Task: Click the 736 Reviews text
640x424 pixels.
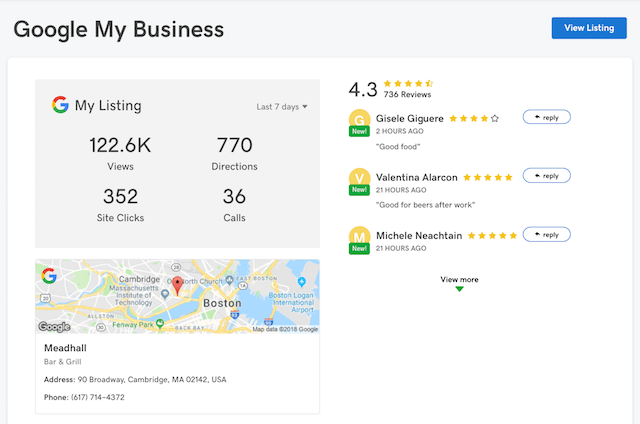Action: point(407,95)
